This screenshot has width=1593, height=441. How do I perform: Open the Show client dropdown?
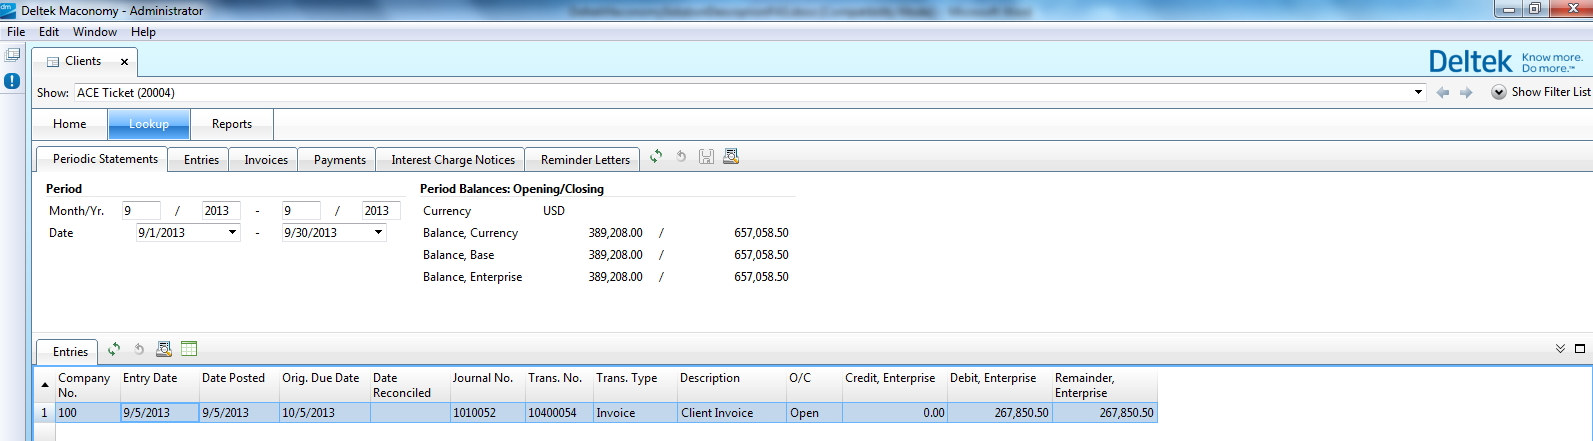[x=1418, y=92]
